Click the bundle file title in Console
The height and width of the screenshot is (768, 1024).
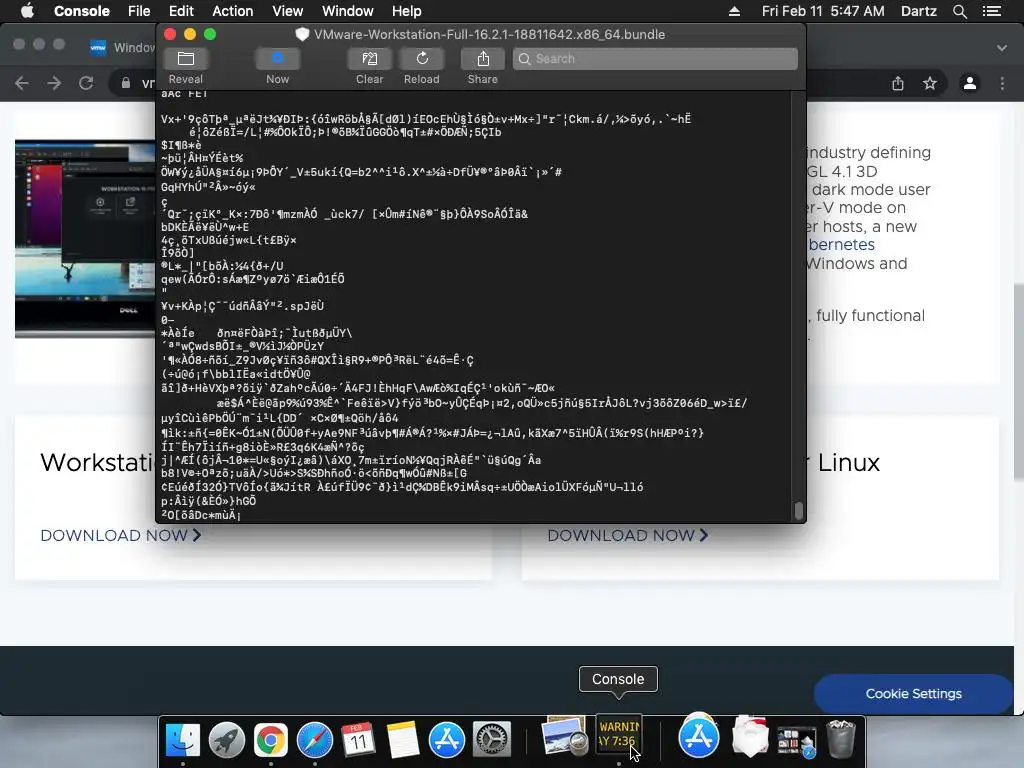click(489, 35)
